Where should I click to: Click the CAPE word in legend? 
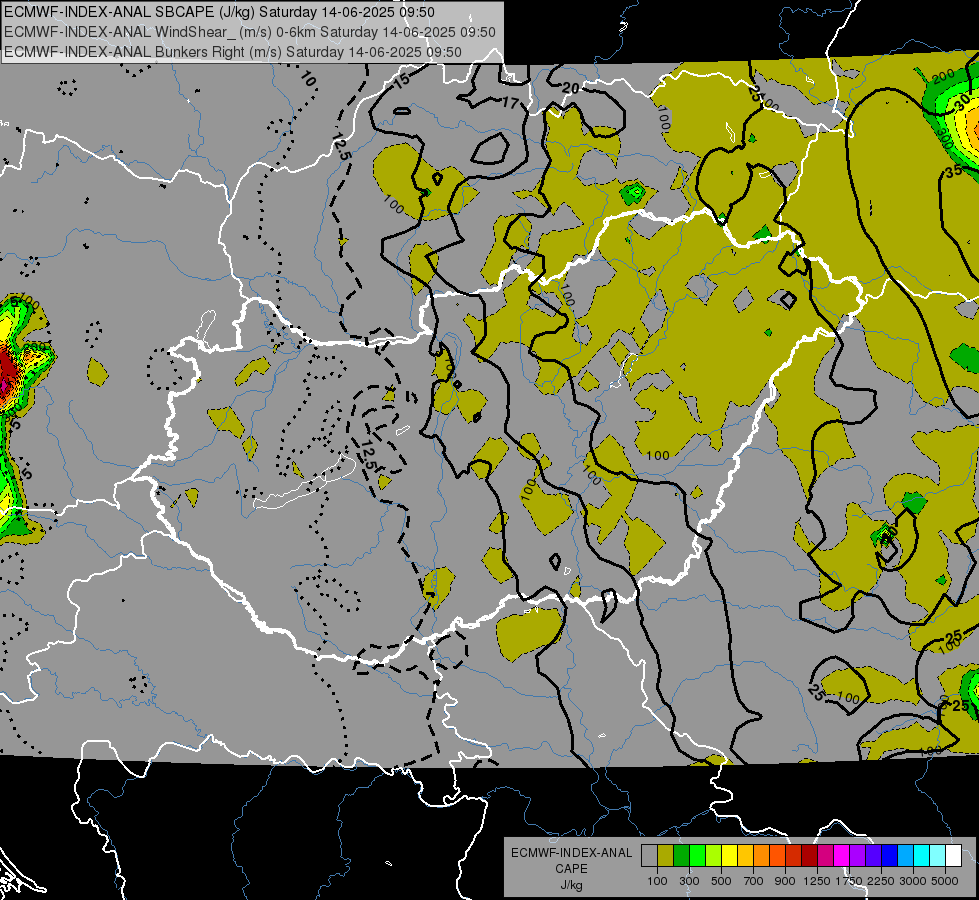tap(571, 868)
